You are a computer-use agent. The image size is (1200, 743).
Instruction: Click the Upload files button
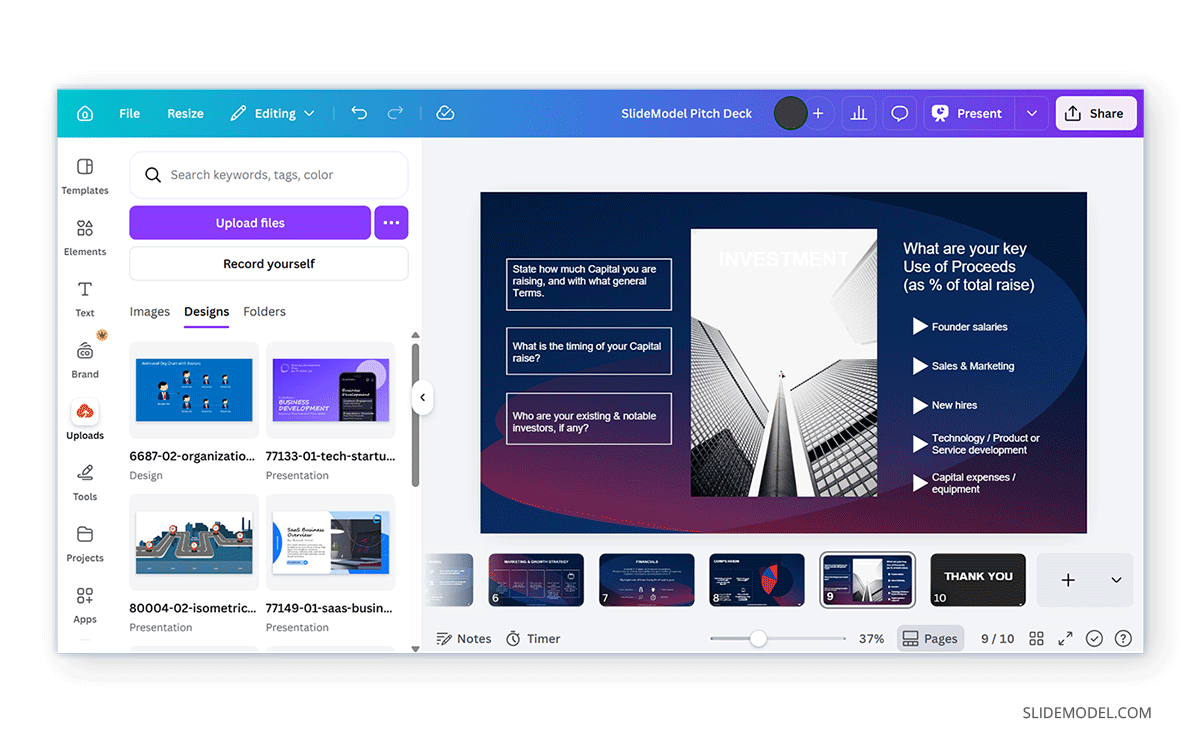pos(249,222)
